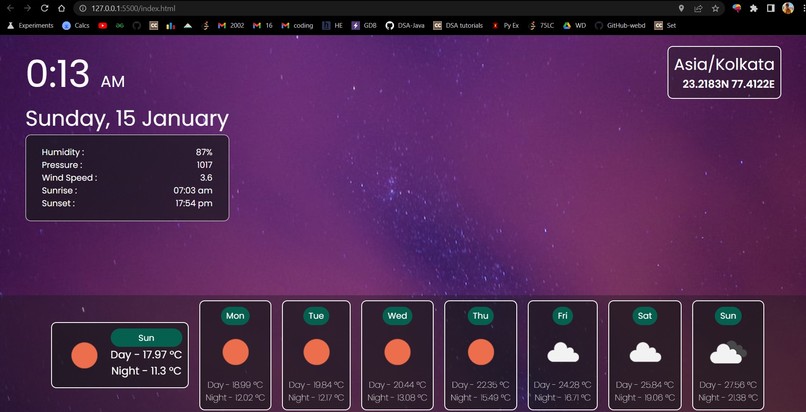Image resolution: width=806 pixels, height=412 pixels.
Task: Click Monday's sun weather icon
Action: tap(235, 352)
